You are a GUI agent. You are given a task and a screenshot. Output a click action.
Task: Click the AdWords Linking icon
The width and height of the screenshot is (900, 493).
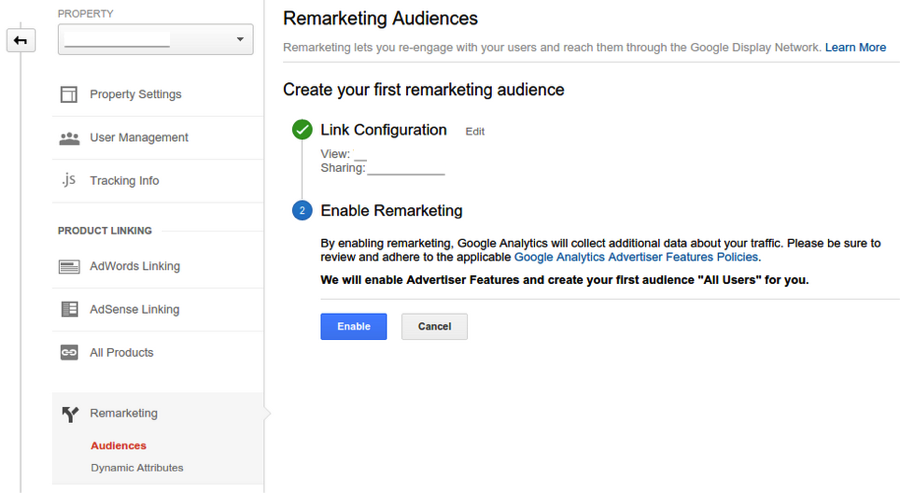(69, 266)
